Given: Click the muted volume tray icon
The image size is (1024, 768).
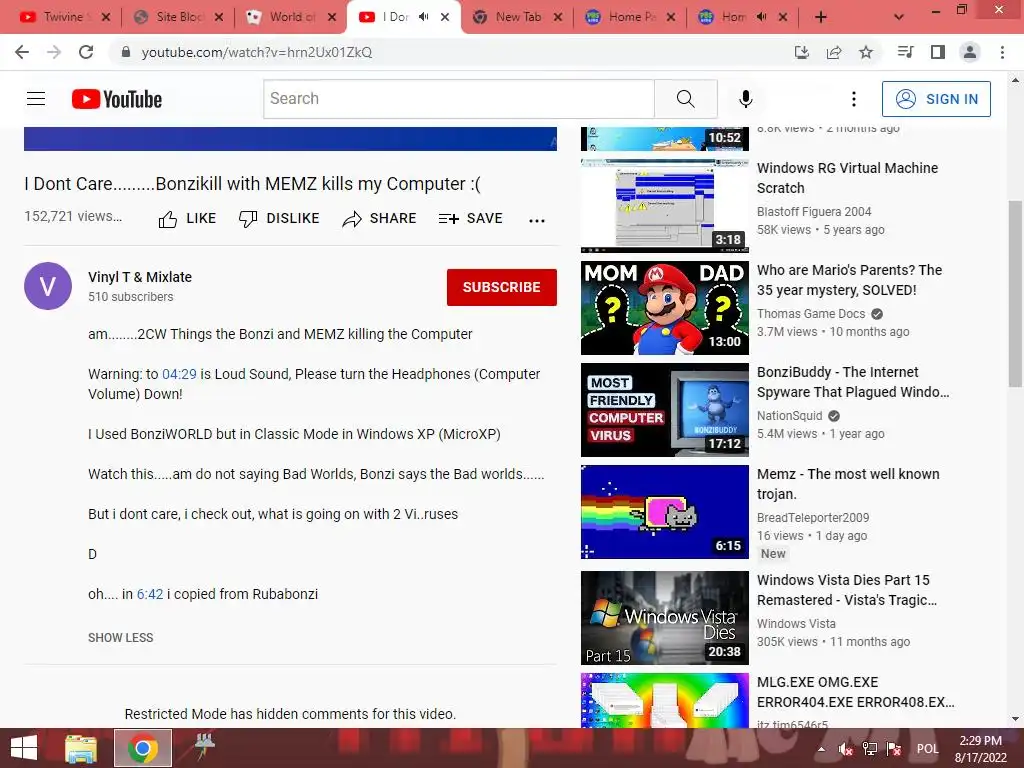Looking at the screenshot, I should [x=846, y=749].
